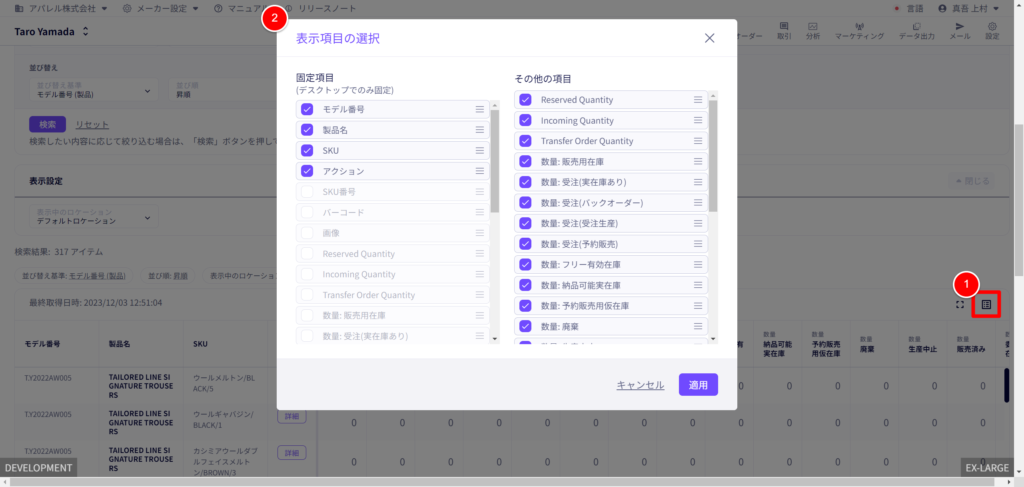Viewport: 1024px width, 487px height.
Task: Grab the drag handle of モデル番号 row
Action: [480, 109]
